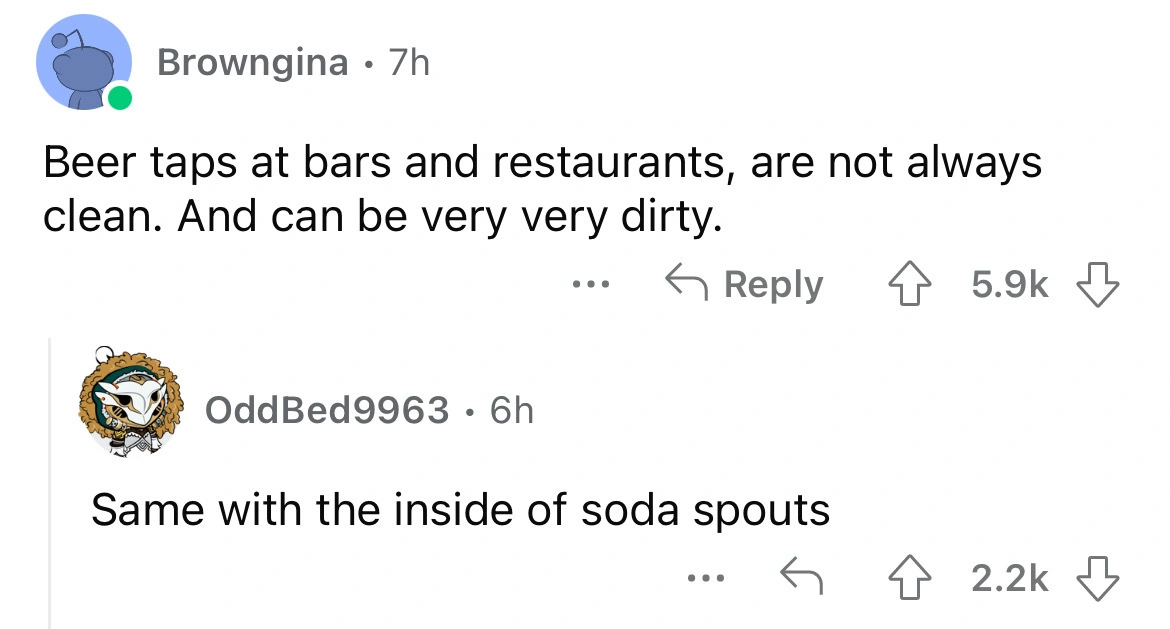This screenshot has height=629, width=1170.
Task: Click the "Same with the inside" reply text
Action: coord(460,510)
